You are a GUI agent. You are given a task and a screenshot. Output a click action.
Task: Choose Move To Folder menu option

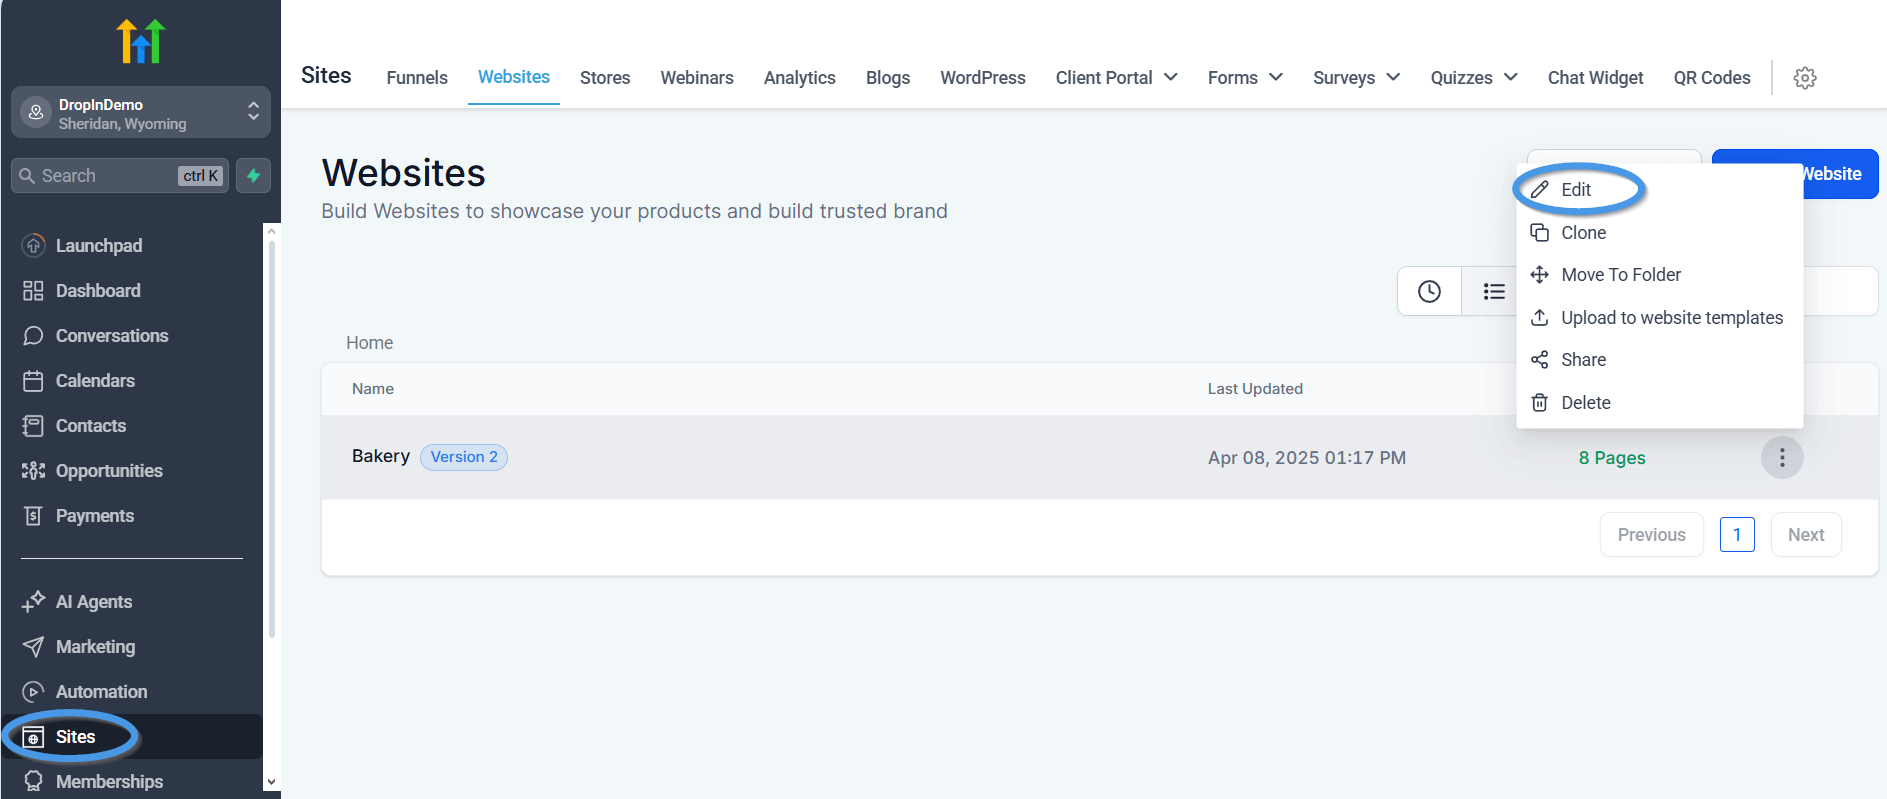tap(1659, 275)
